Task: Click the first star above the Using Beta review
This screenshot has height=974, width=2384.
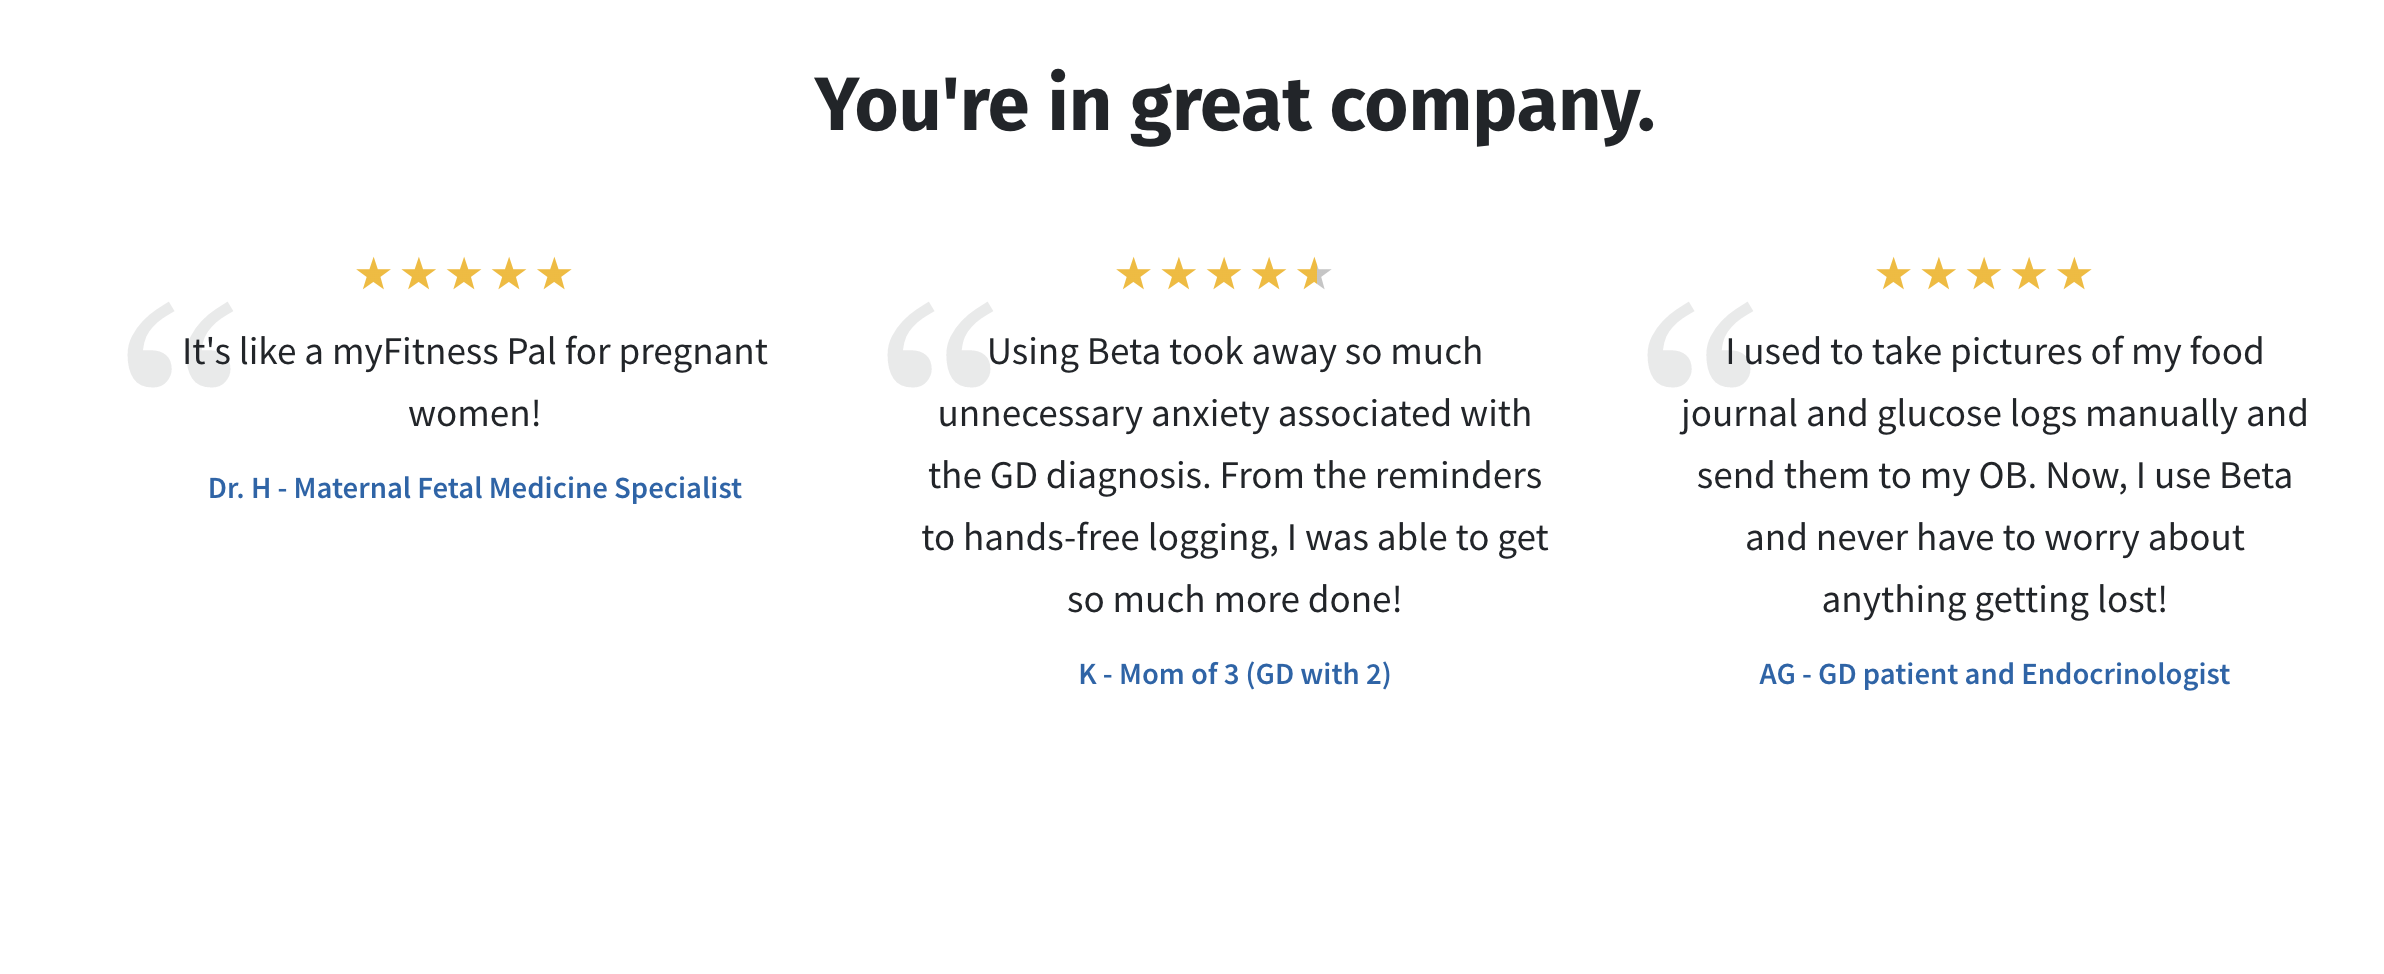Action: 1133,273
